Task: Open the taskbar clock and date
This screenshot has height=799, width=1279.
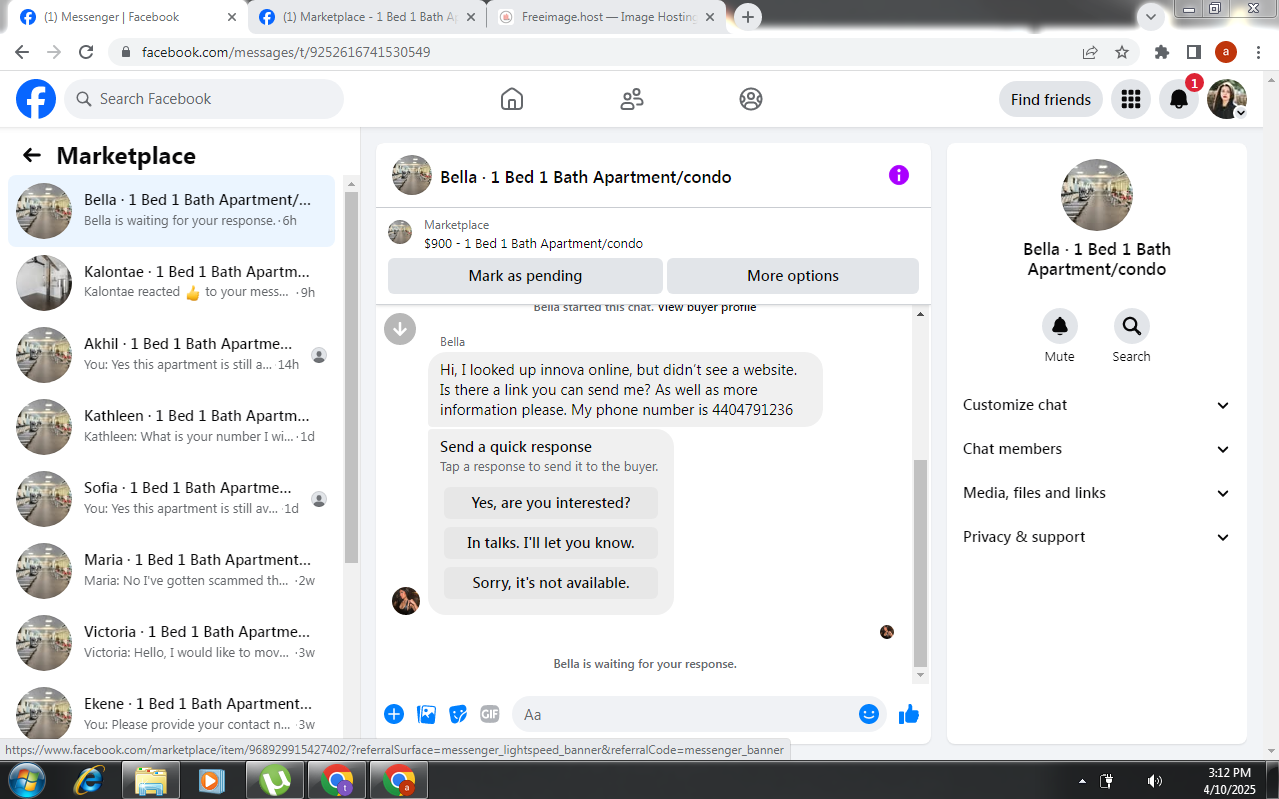Action: coord(1229,781)
